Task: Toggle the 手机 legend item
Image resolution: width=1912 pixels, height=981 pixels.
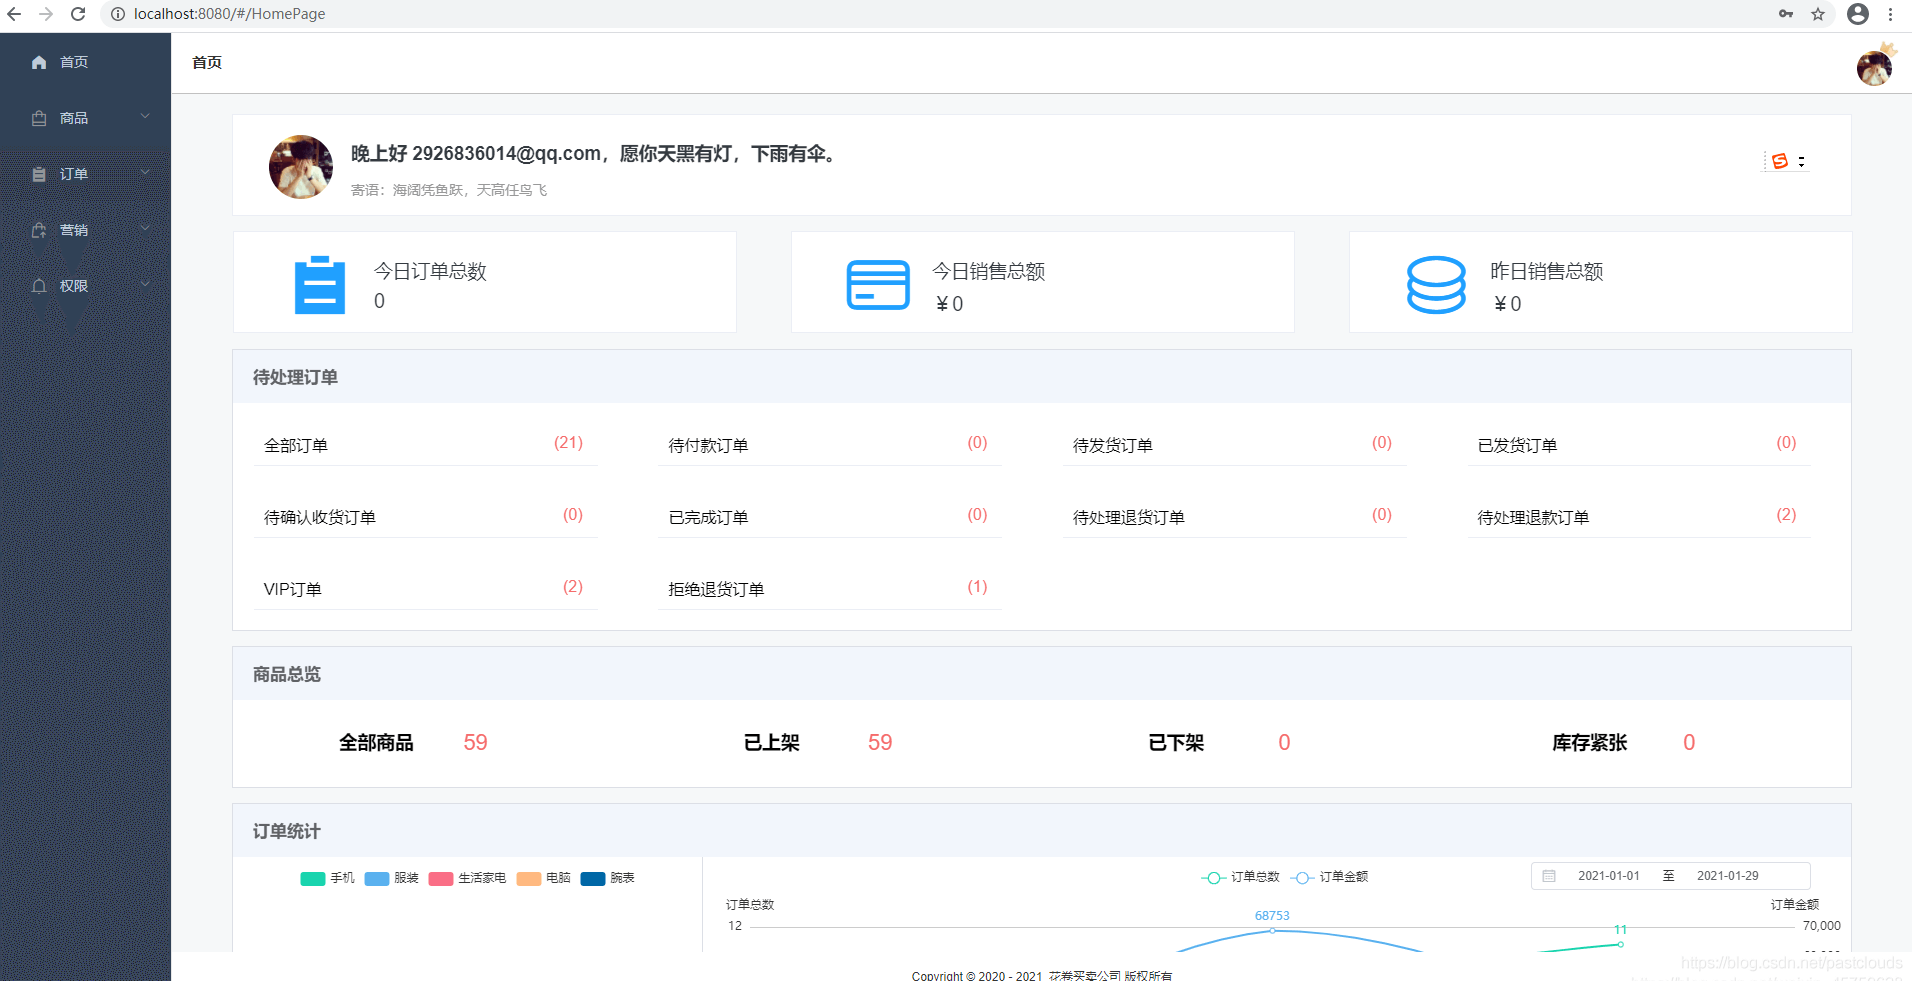Action: click(328, 878)
